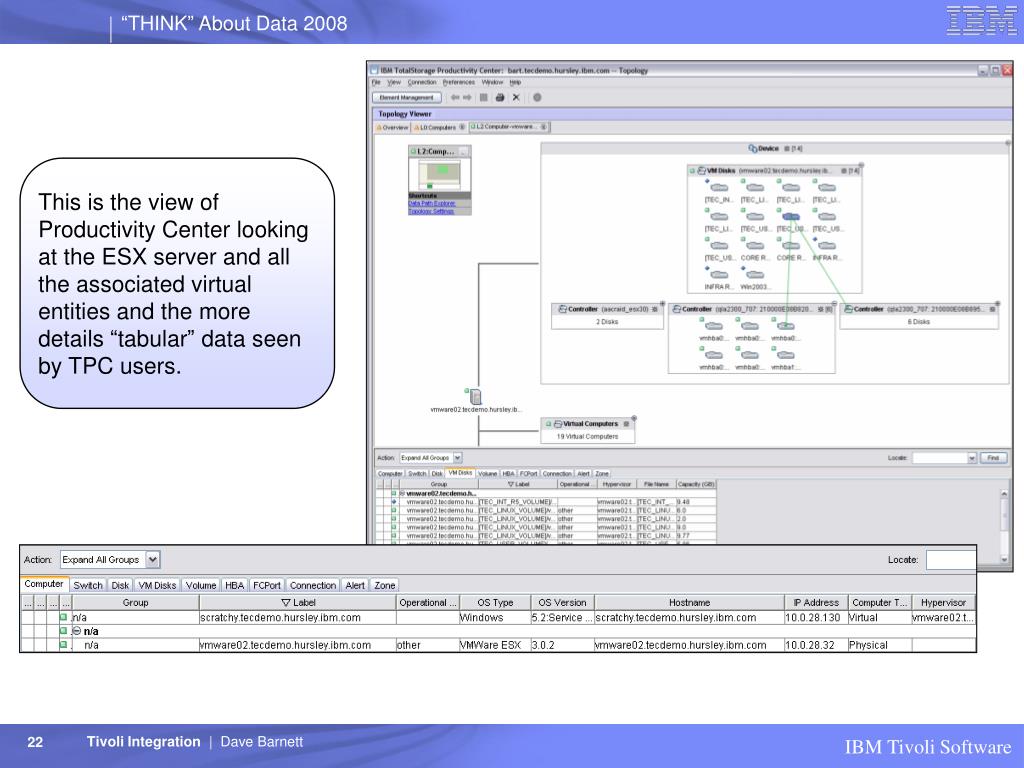
Task: Close the L0 Computers tab via its icon
Action: point(462,127)
